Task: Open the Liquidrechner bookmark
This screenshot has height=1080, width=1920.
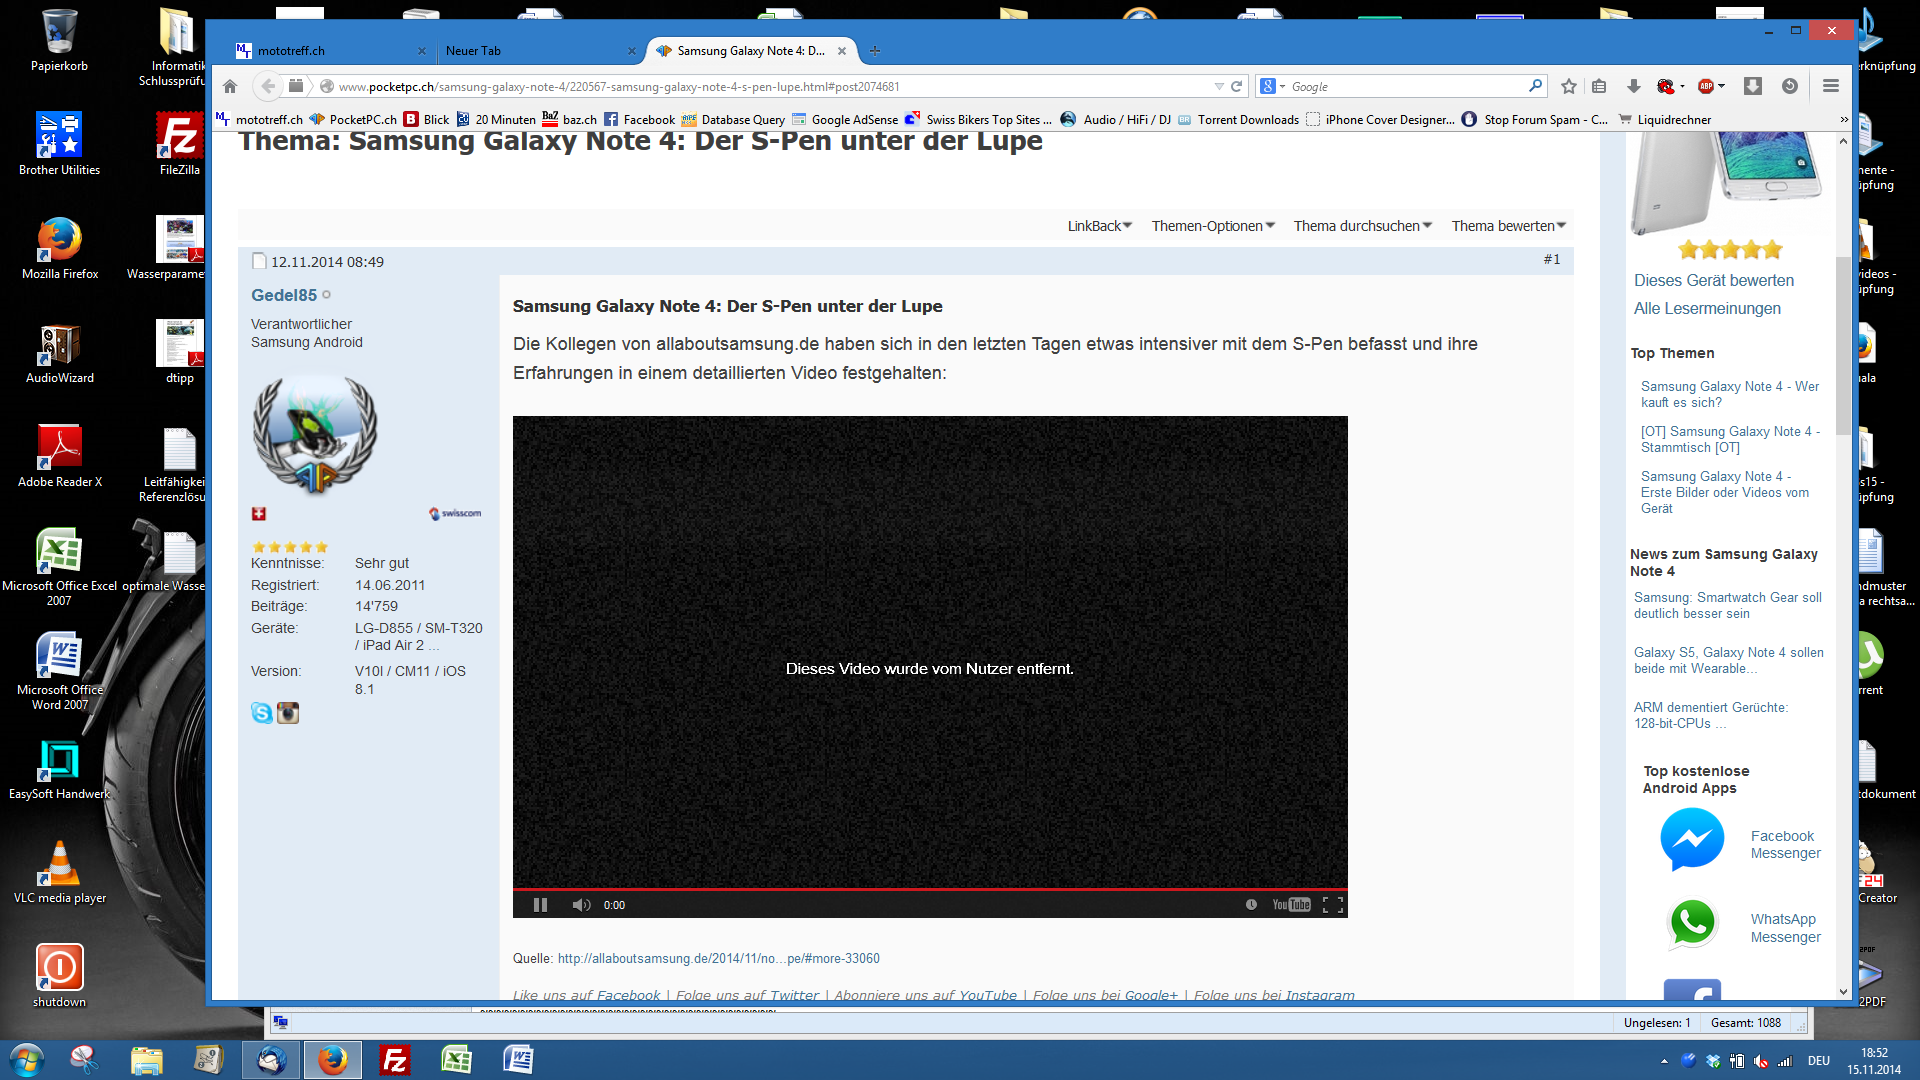Action: [1665, 119]
